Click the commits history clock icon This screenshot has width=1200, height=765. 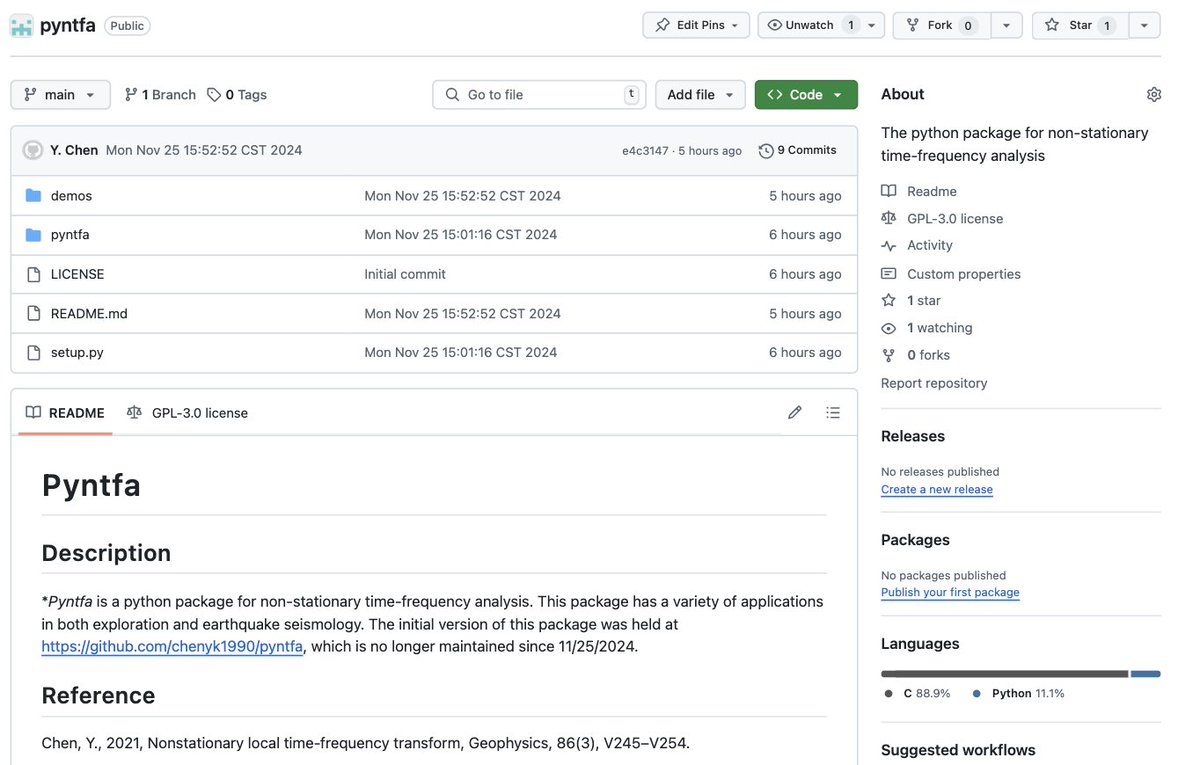pos(766,150)
